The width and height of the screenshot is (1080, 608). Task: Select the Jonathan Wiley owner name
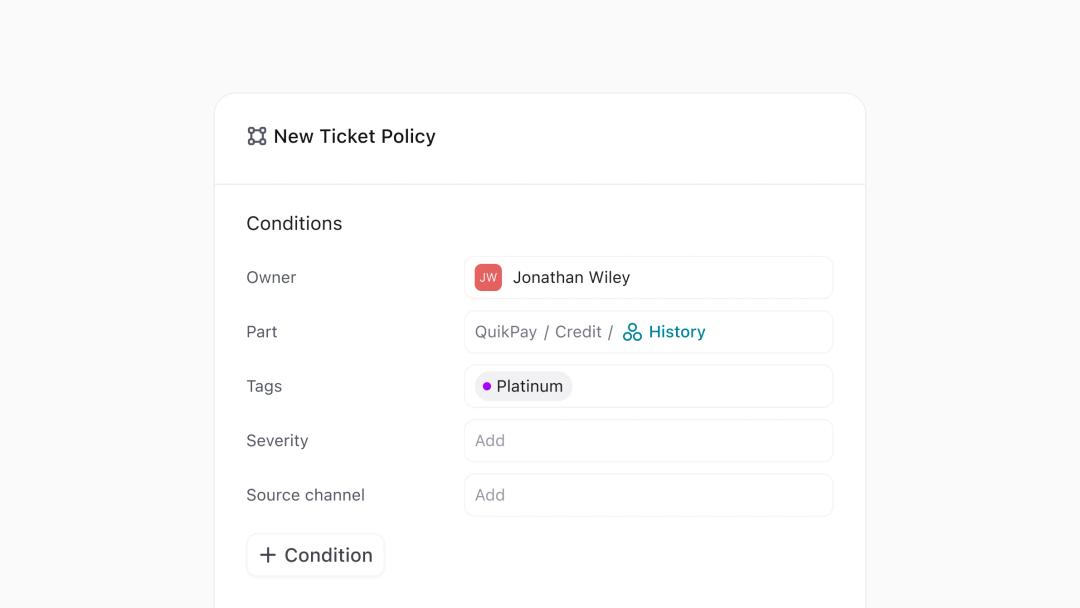click(571, 278)
